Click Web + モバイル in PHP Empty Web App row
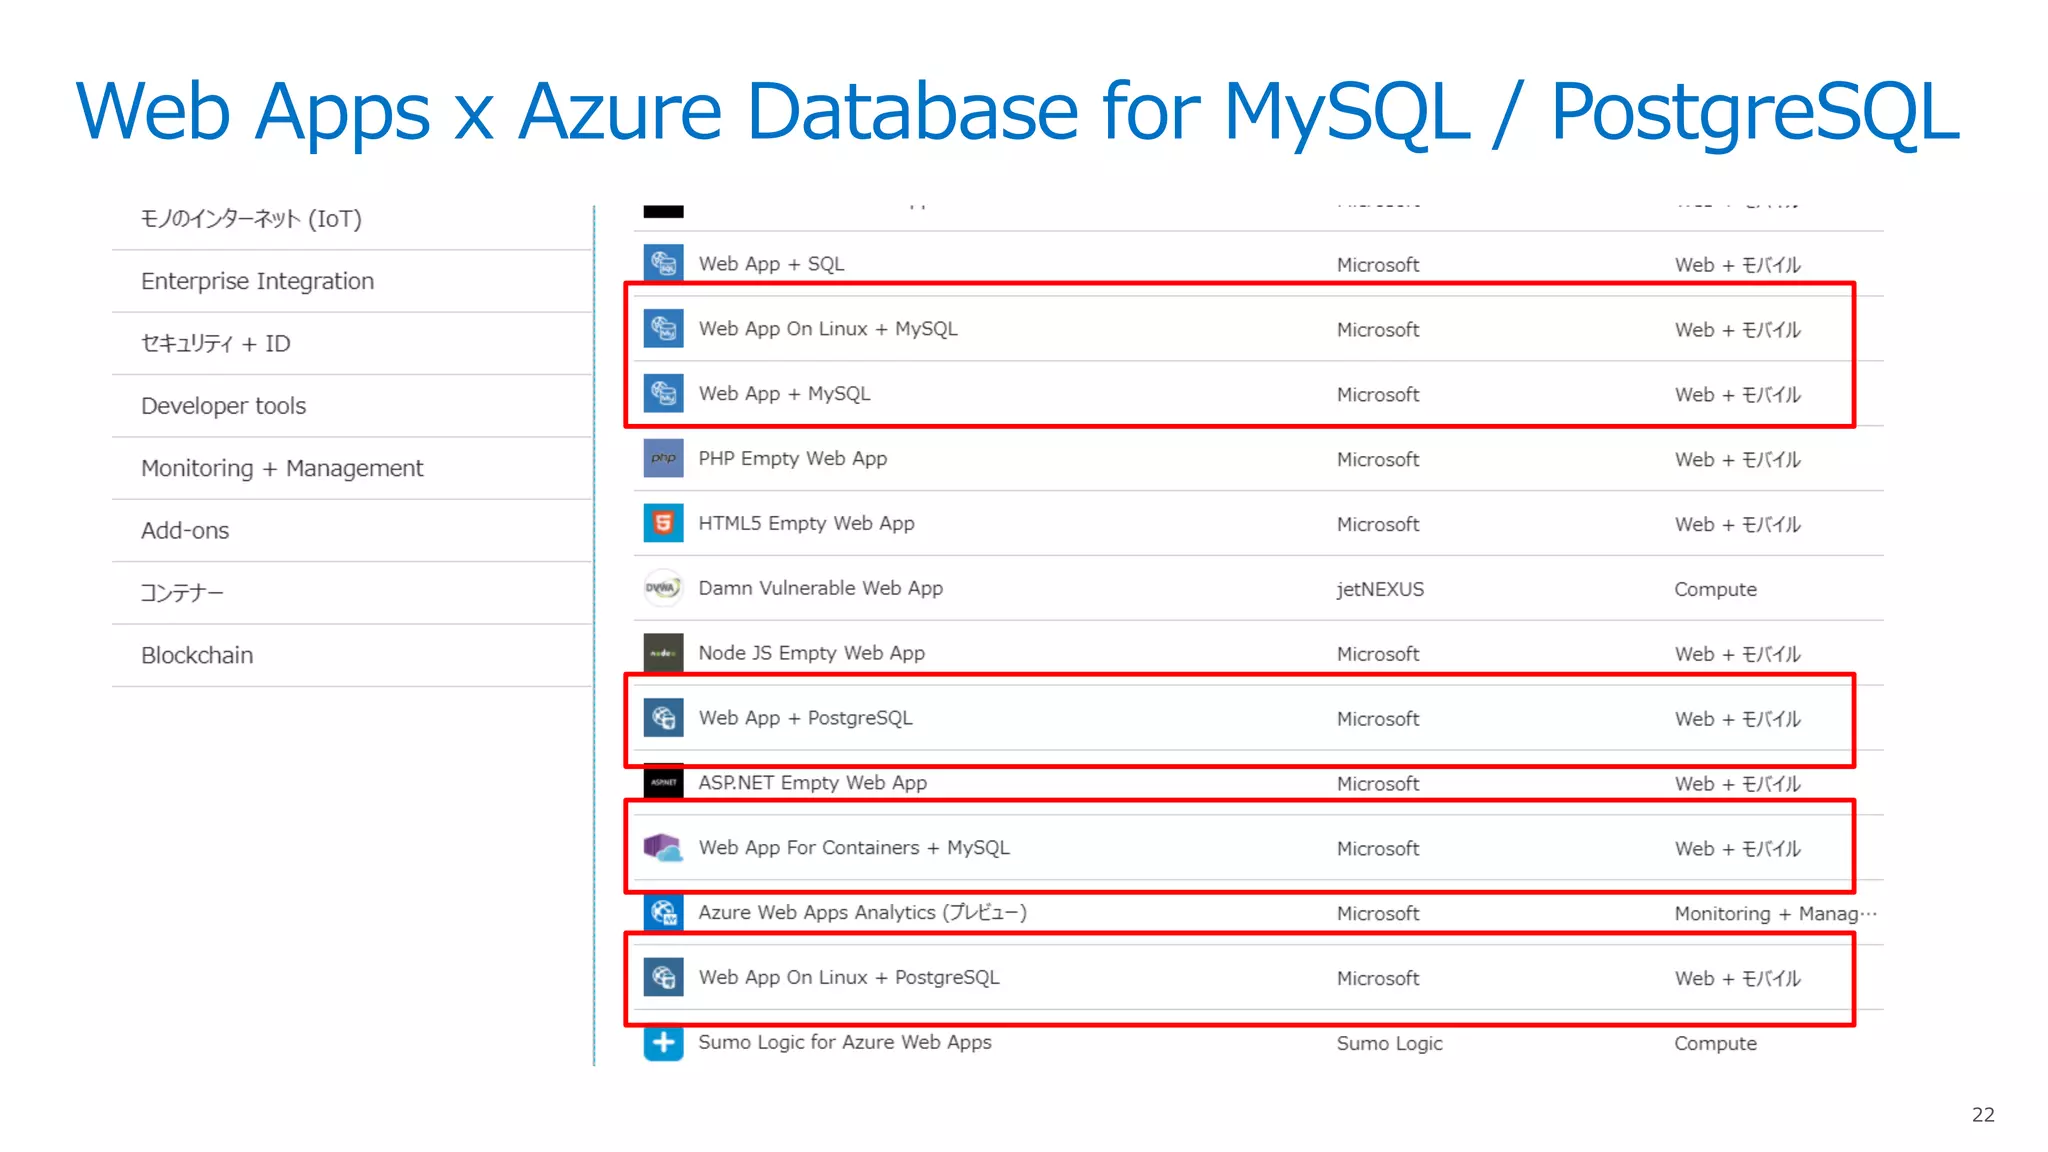This screenshot has width=2048, height=1152. 1738,459
